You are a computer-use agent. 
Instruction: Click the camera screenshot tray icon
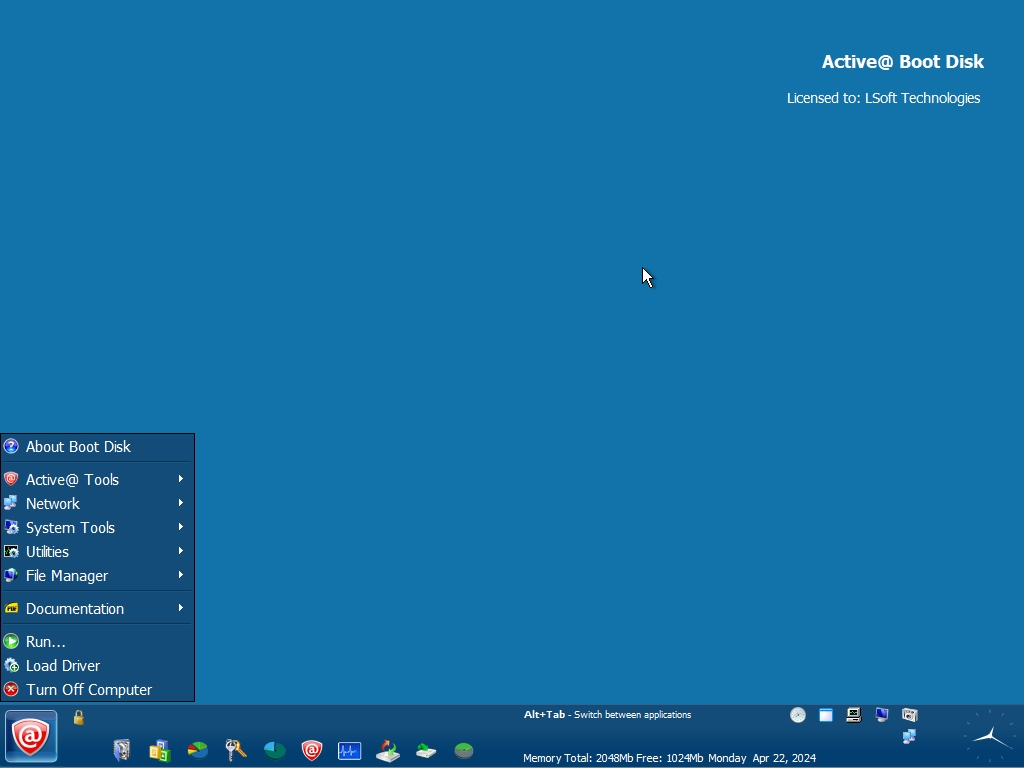(909, 715)
